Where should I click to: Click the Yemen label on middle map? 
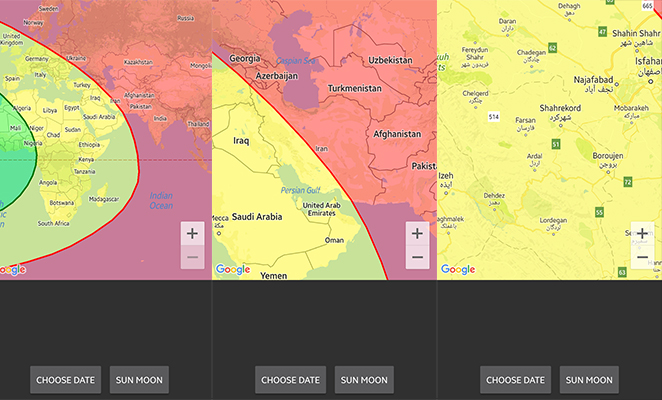pos(274,276)
